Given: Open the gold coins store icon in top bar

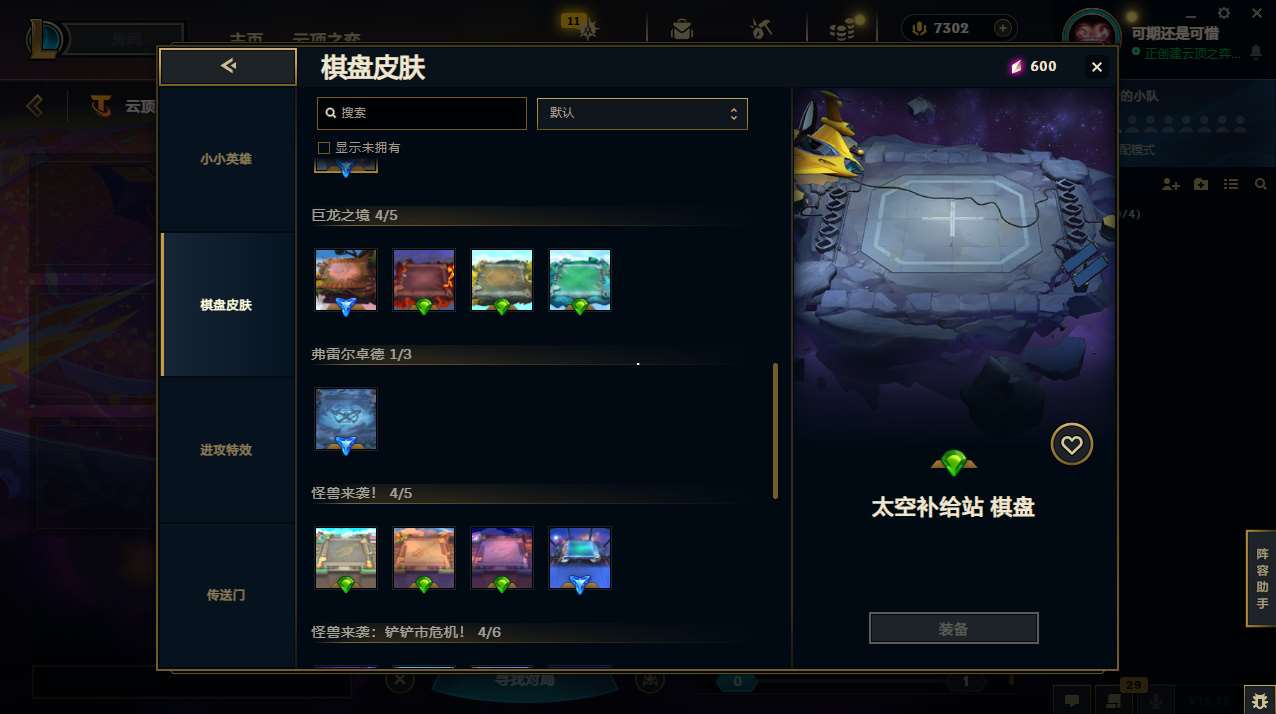Looking at the screenshot, I should coord(843,29).
